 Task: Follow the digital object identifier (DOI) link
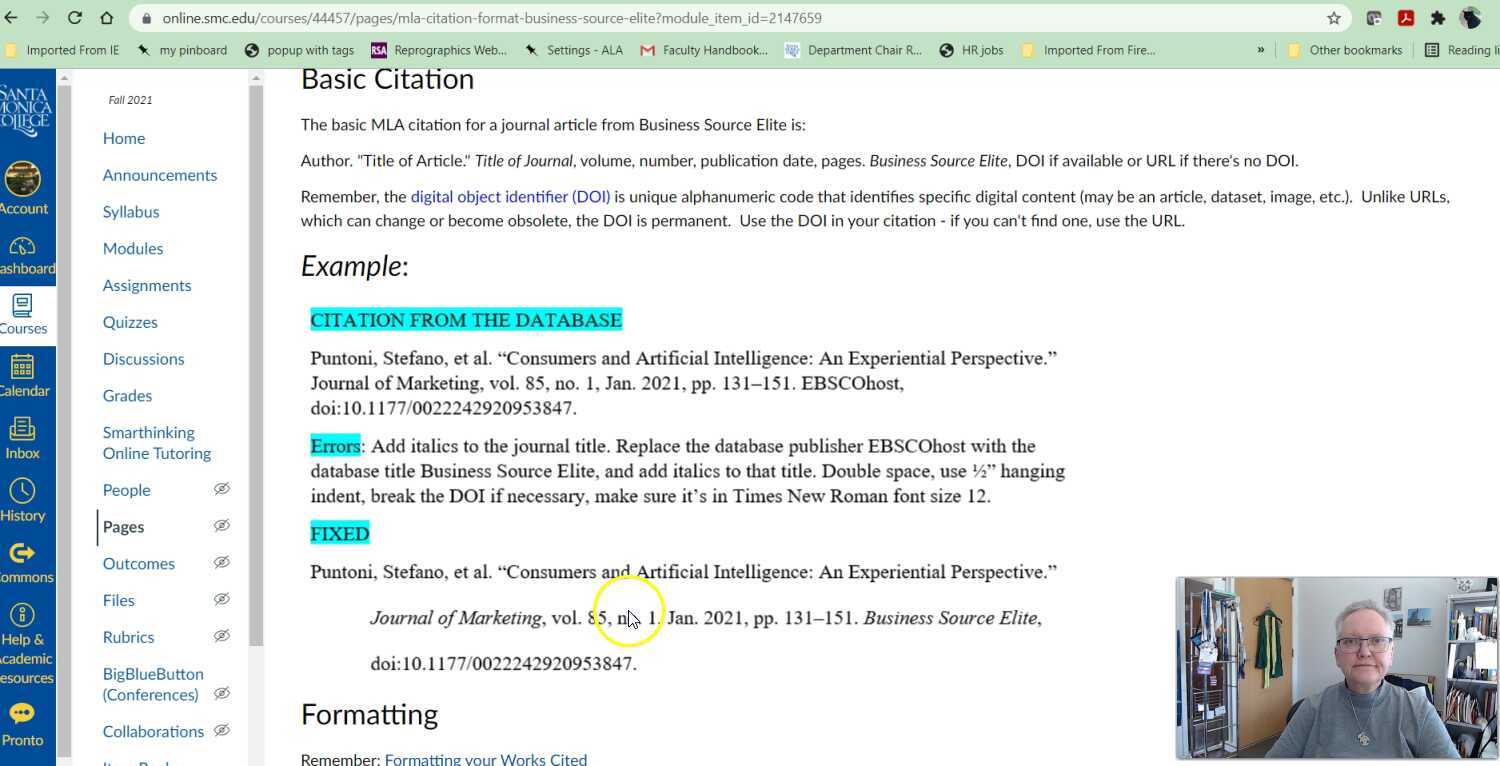pyautogui.click(x=510, y=196)
